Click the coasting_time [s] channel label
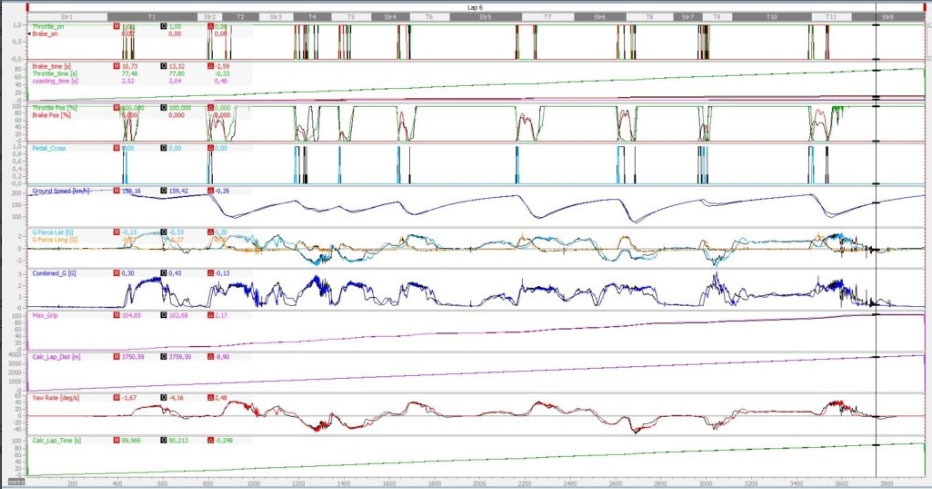This screenshot has height=489, width=932. [x=54, y=80]
